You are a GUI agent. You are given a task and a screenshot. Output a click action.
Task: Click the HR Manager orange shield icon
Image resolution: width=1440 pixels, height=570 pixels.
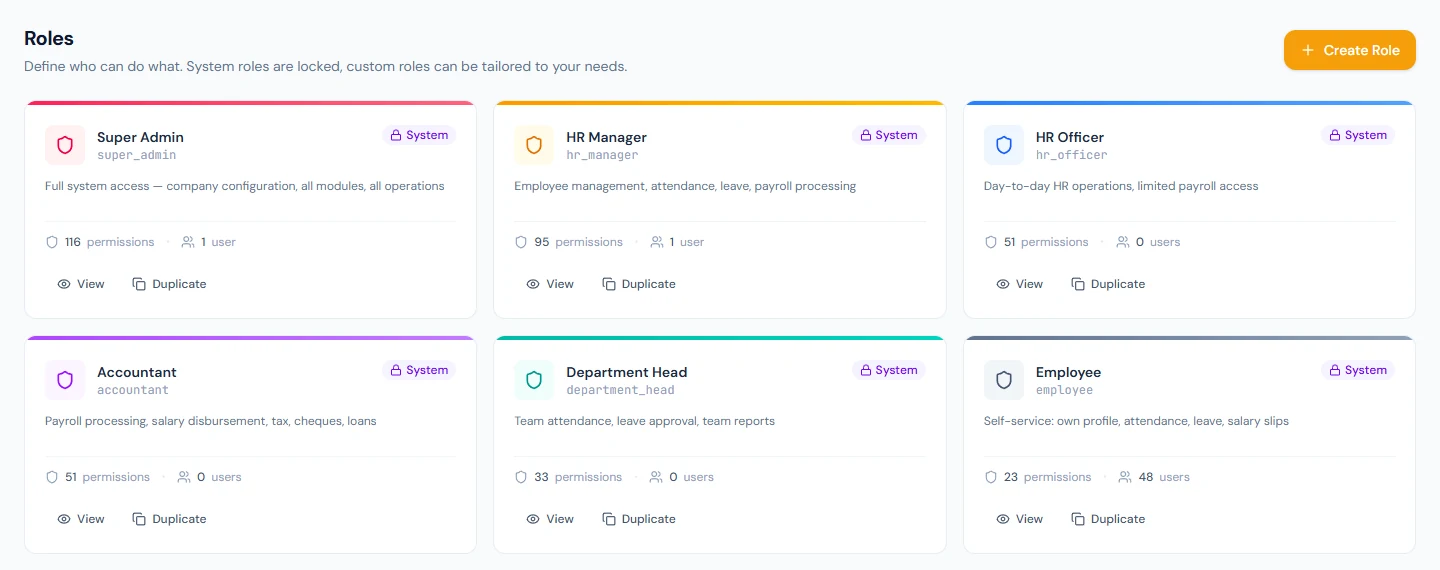click(534, 145)
